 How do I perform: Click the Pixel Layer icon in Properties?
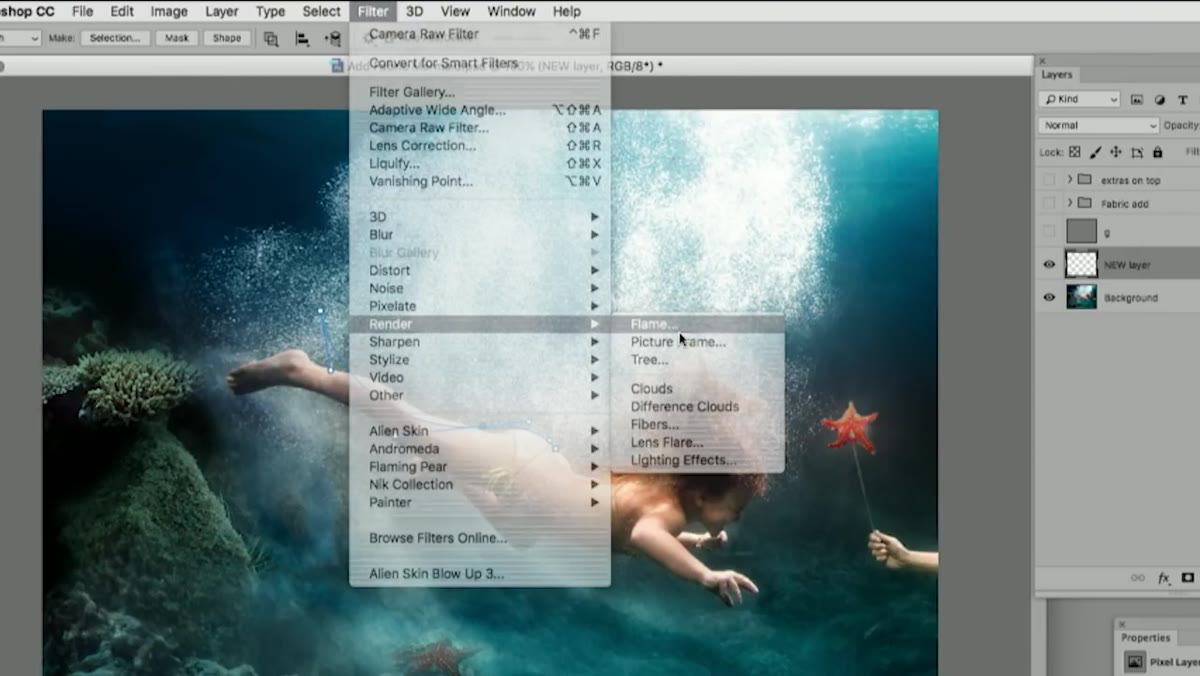tap(1135, 661)
